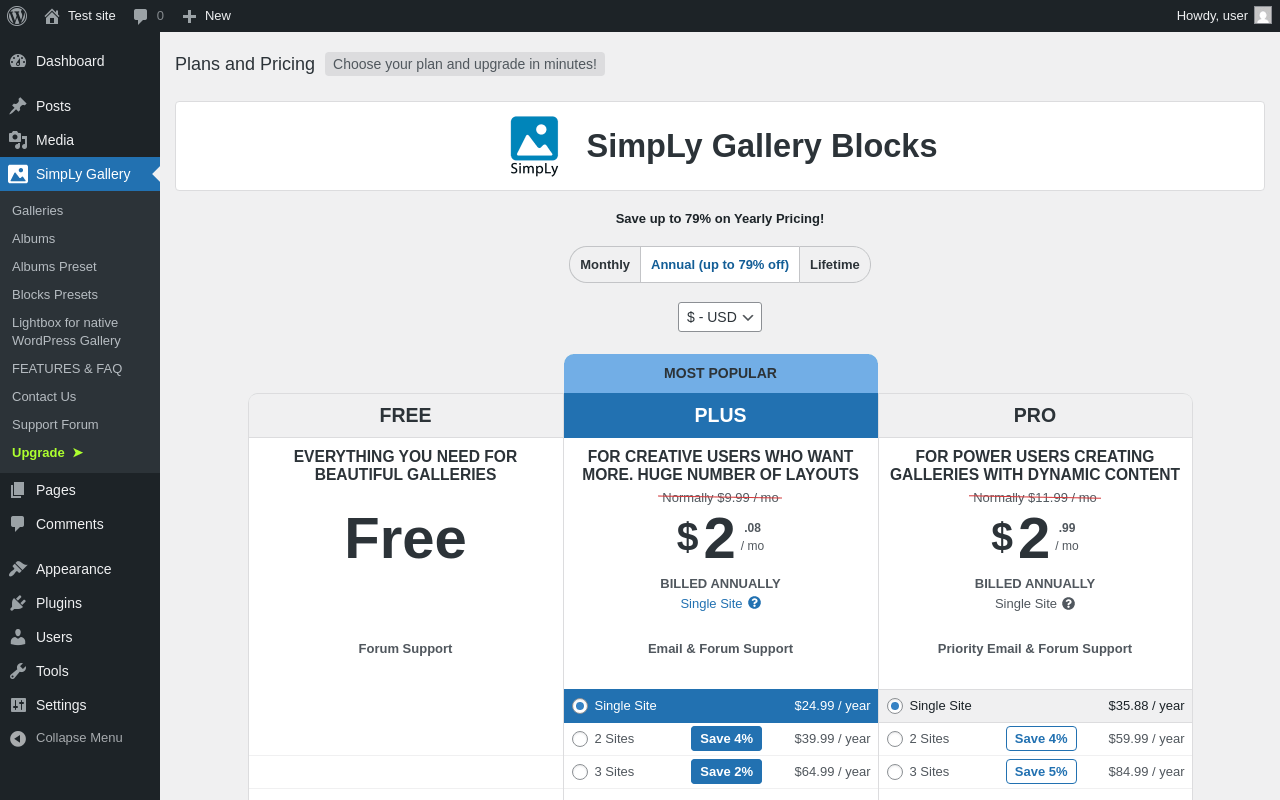Click Plans and Pricing heading

click(245, 64)
